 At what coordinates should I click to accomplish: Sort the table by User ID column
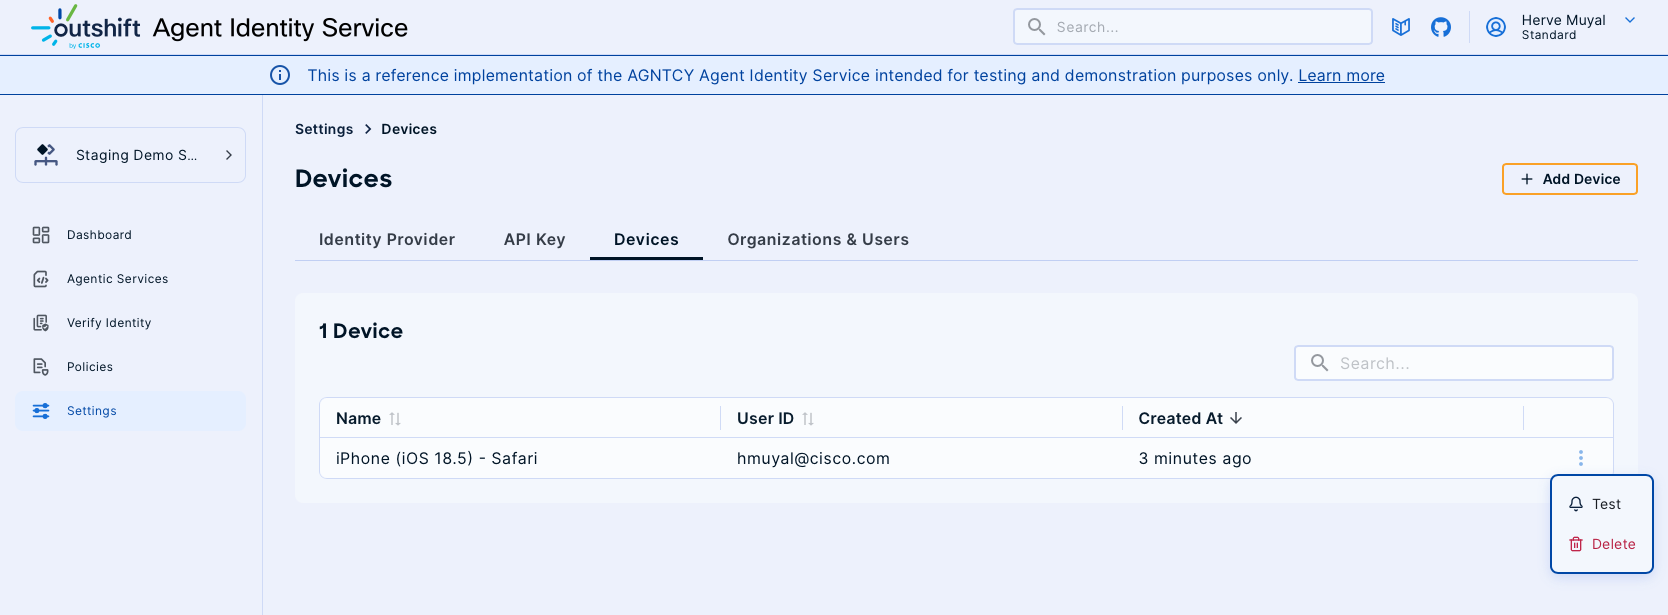click(x=808, y=419)
